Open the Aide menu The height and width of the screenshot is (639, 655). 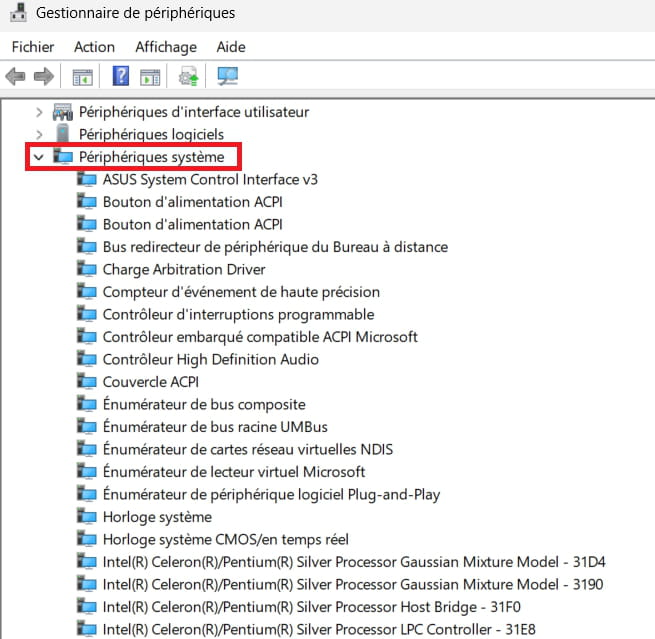pos(231,47)
